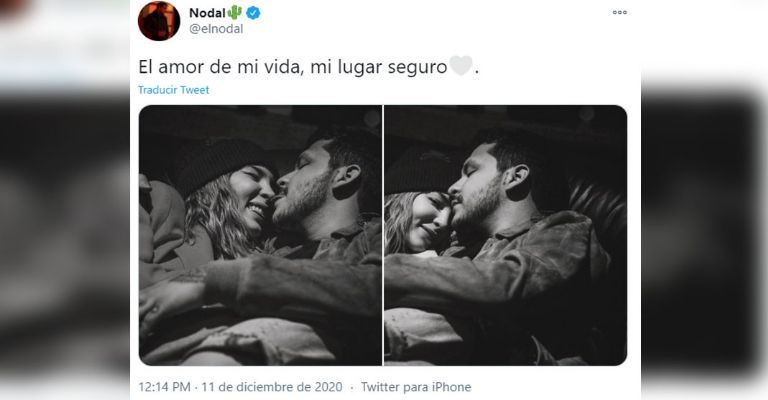
Task: Click Traducir Tweet to translate
Action: 173,90
